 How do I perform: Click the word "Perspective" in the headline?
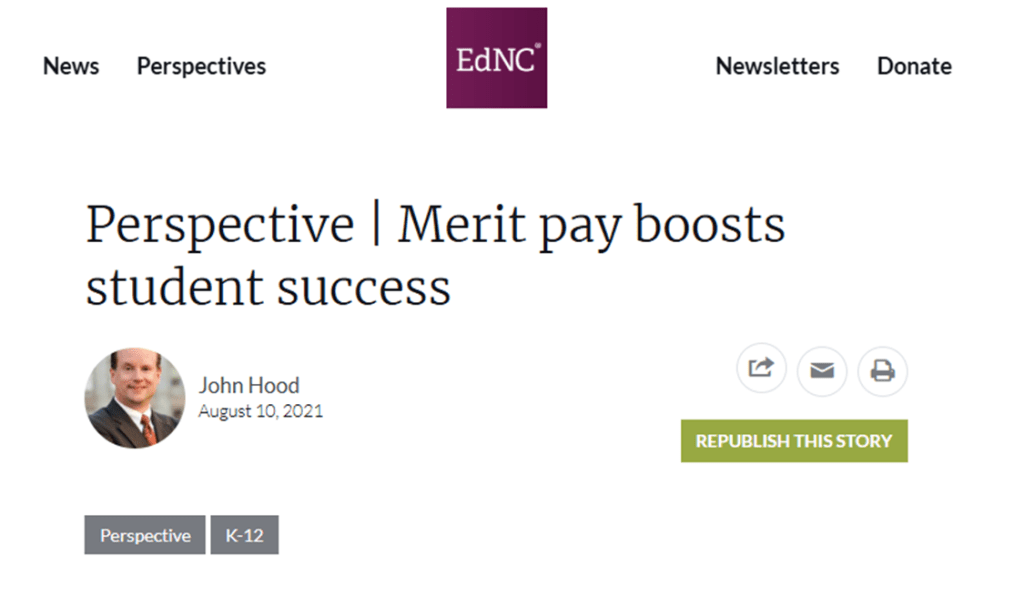220,226
